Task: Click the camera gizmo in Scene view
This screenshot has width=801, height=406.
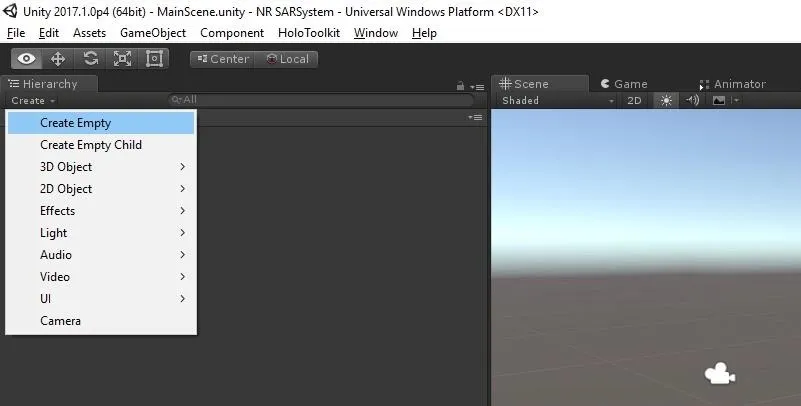Action: pyautogui.click(x=720, y=374)
